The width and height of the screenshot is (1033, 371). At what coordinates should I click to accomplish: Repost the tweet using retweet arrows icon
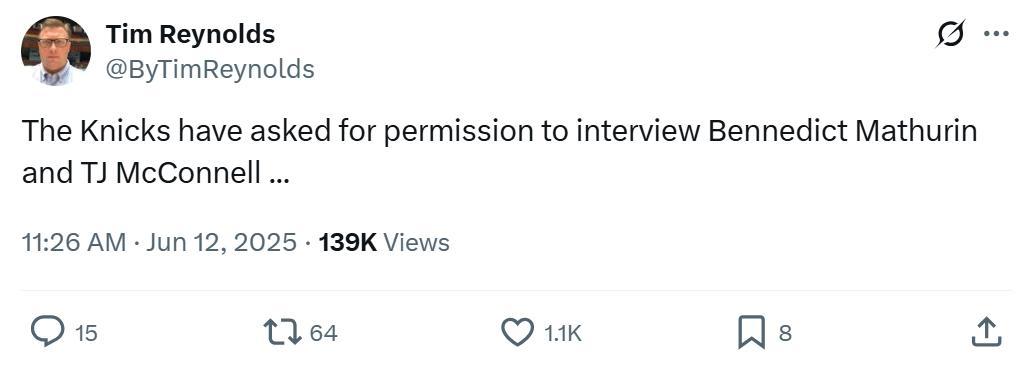coord(283,332)
